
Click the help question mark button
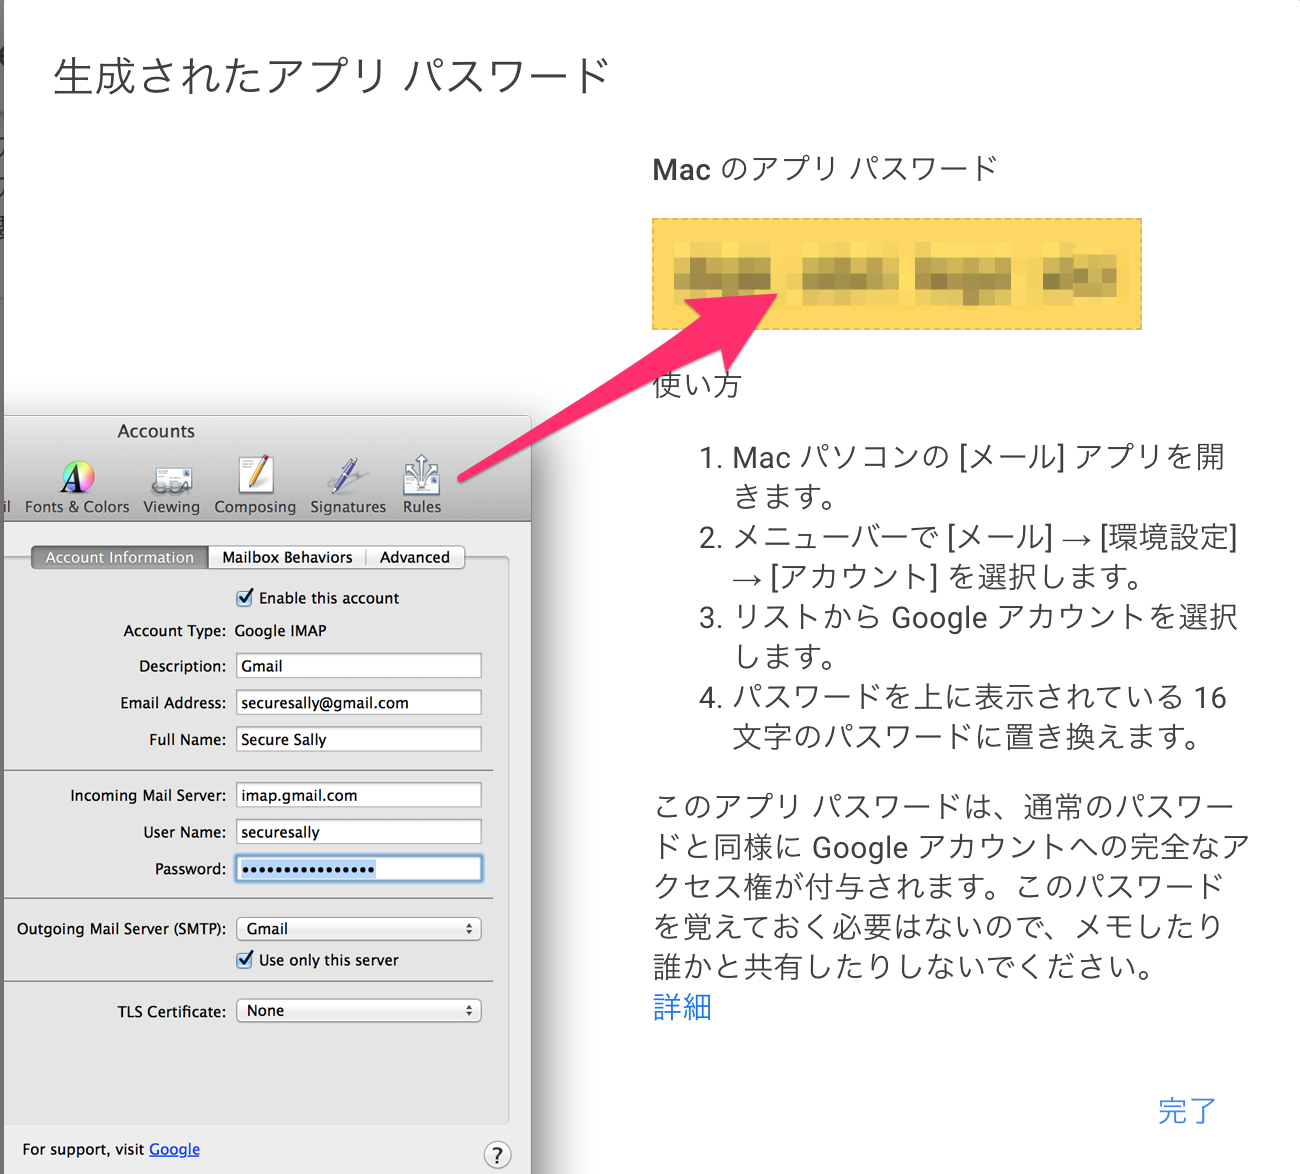click(x=497, y=1155)
